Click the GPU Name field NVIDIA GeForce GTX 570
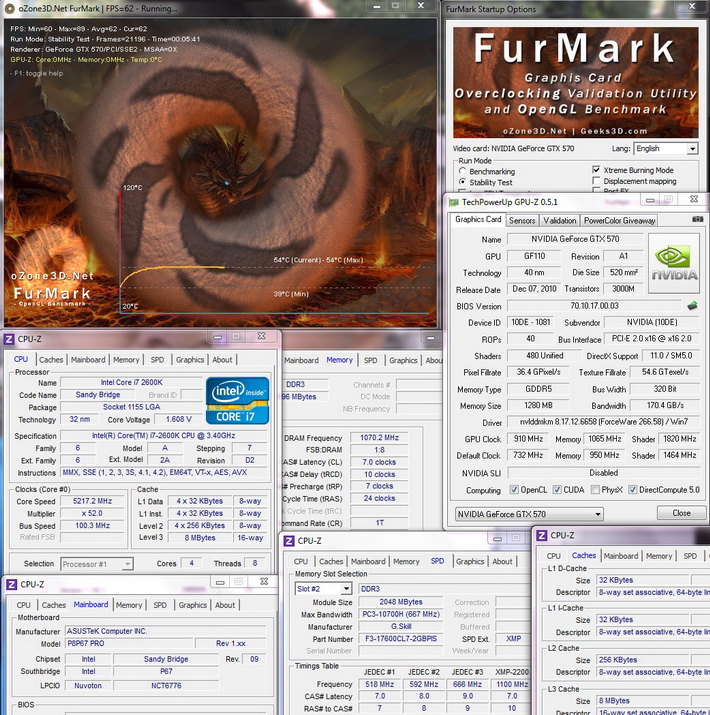The height and width of the screenshot is (715, 710). (x=575, y=239)
